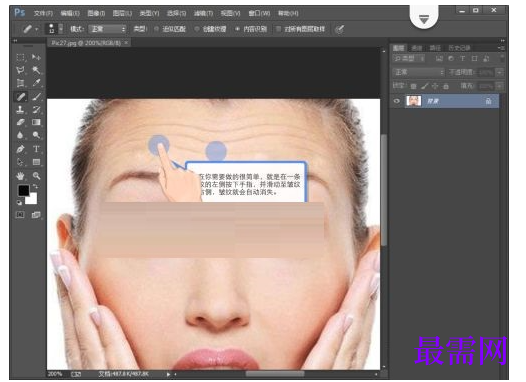Open the 文件(F) menu
The width and height of the screenshot is (526, 382).
[x=43, y=13]
